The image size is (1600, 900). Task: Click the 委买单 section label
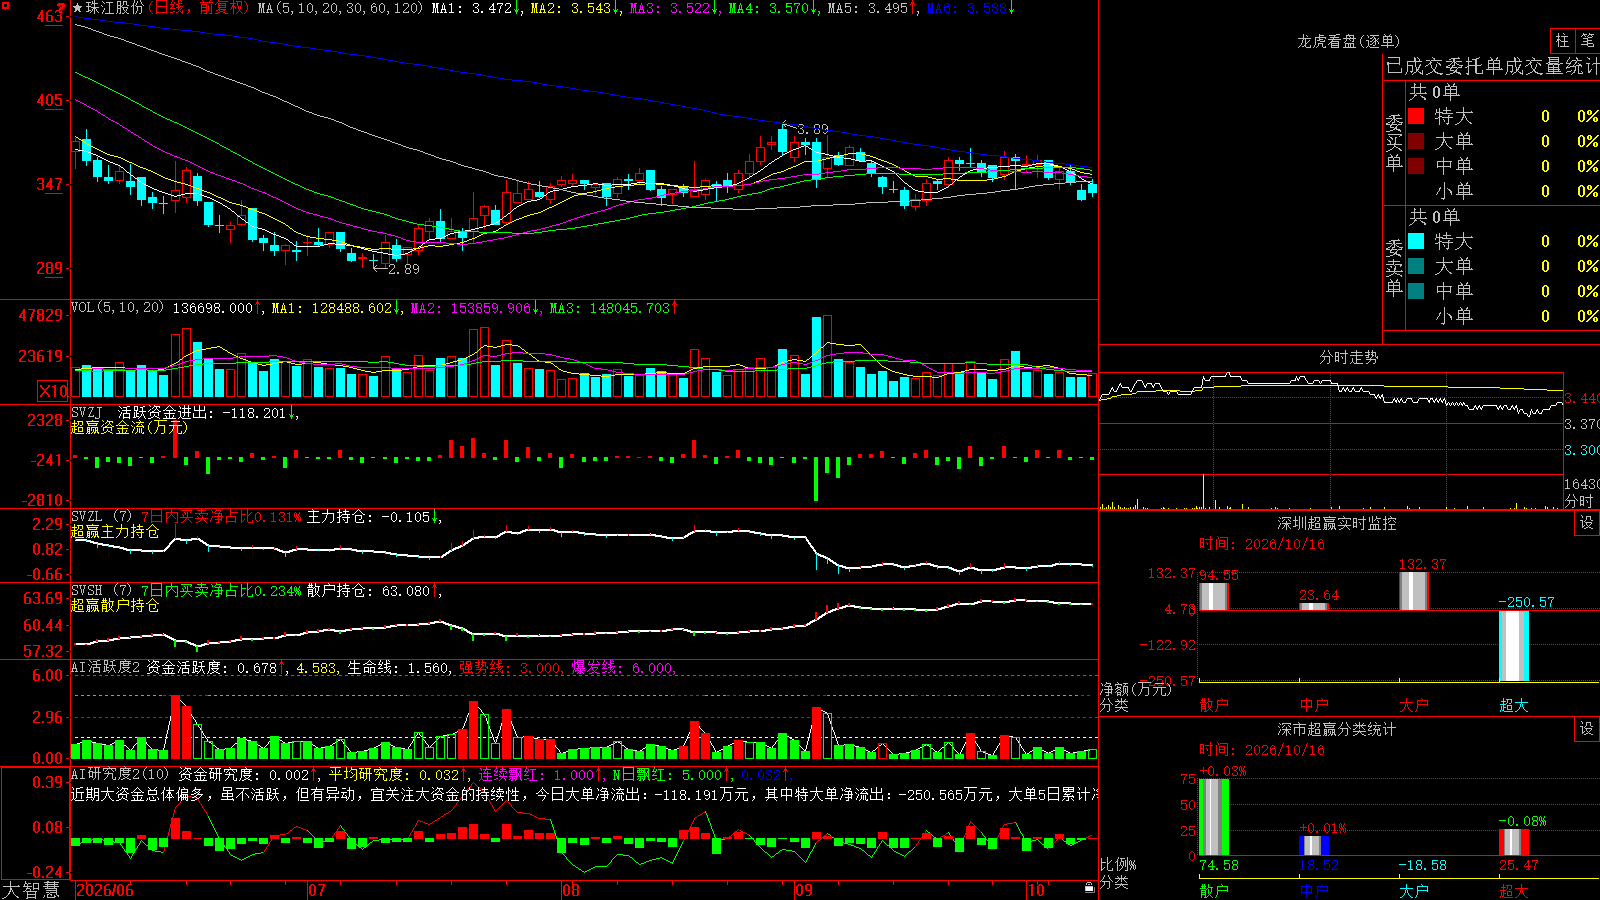[x=1394, y=143]
